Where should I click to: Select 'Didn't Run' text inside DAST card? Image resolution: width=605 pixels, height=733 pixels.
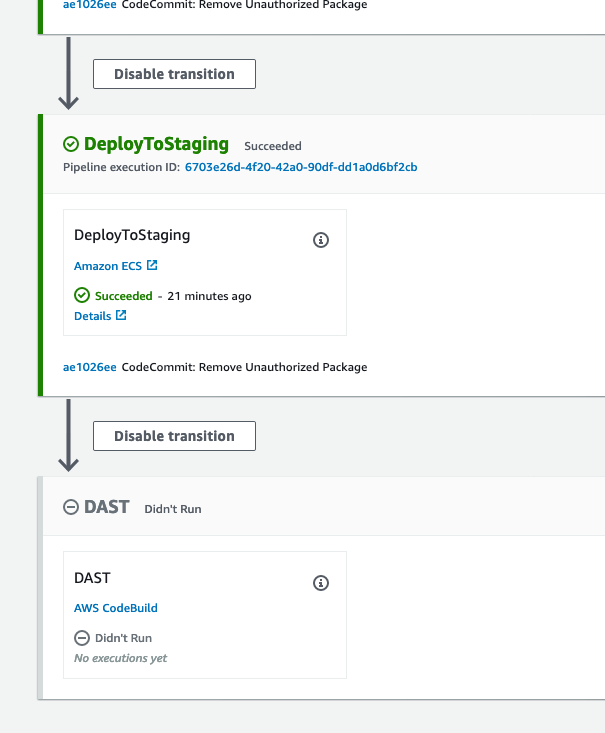click(123, 638)
